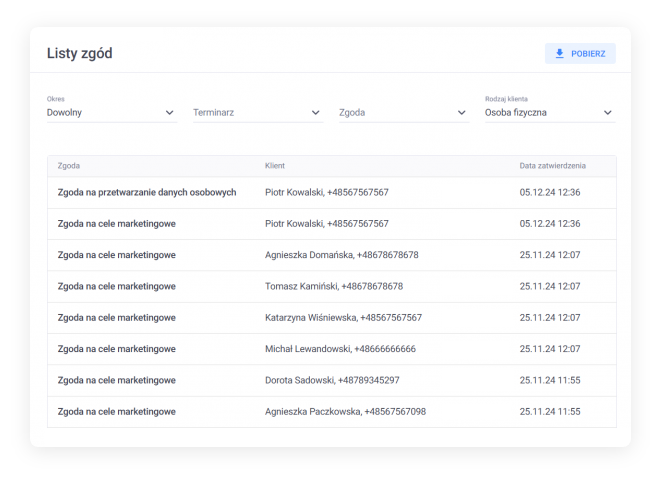
Task: Select Michał Lewandowski client entry
Action: click(340, 349)
